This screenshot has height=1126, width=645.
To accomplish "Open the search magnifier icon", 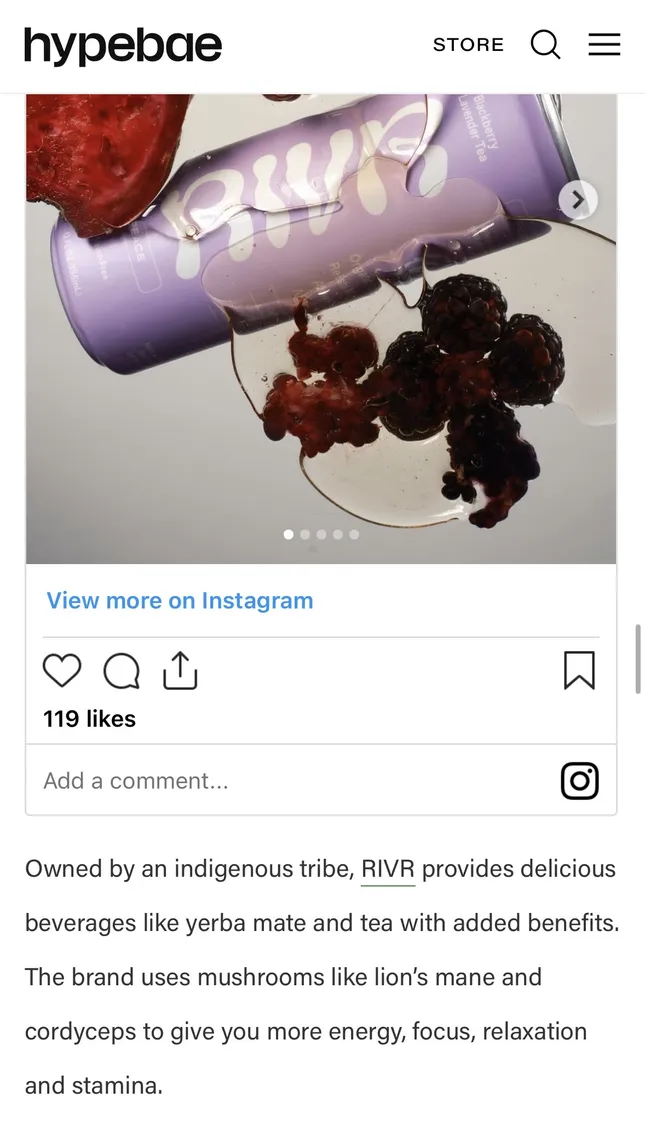I will (545, 45).
